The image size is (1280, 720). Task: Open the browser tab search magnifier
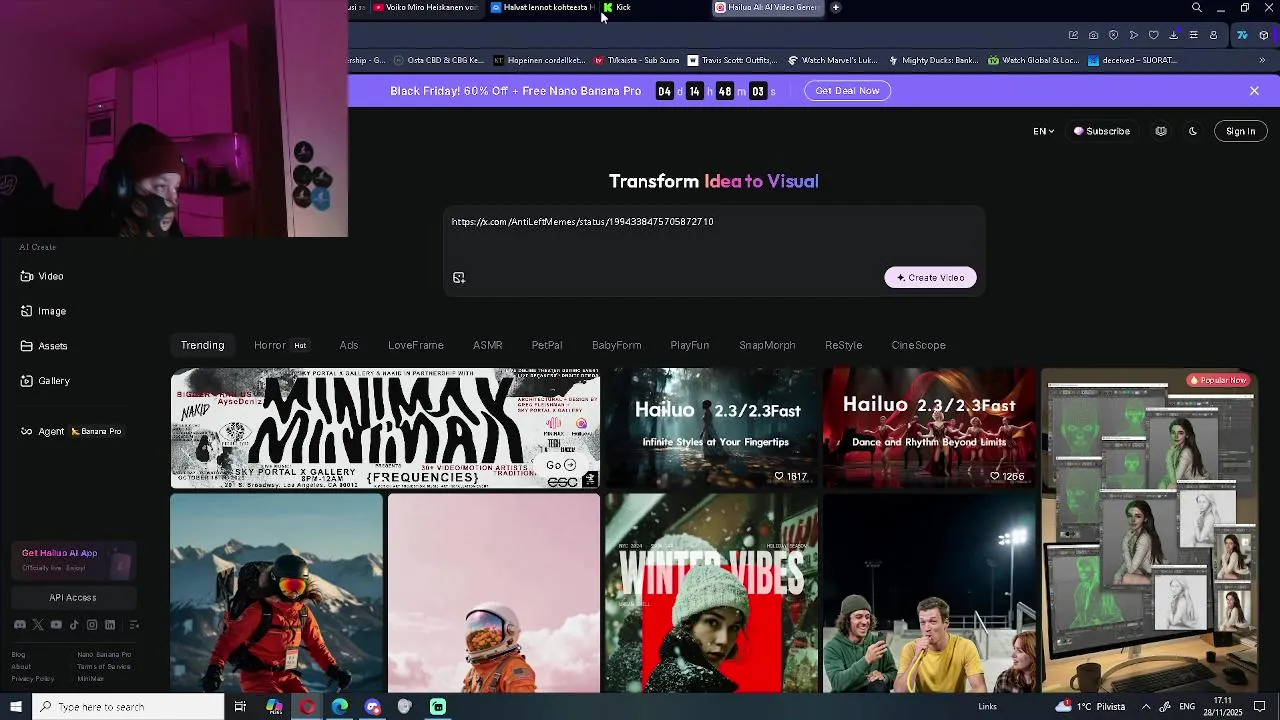pyautogui.click(x=1197, y=8)
